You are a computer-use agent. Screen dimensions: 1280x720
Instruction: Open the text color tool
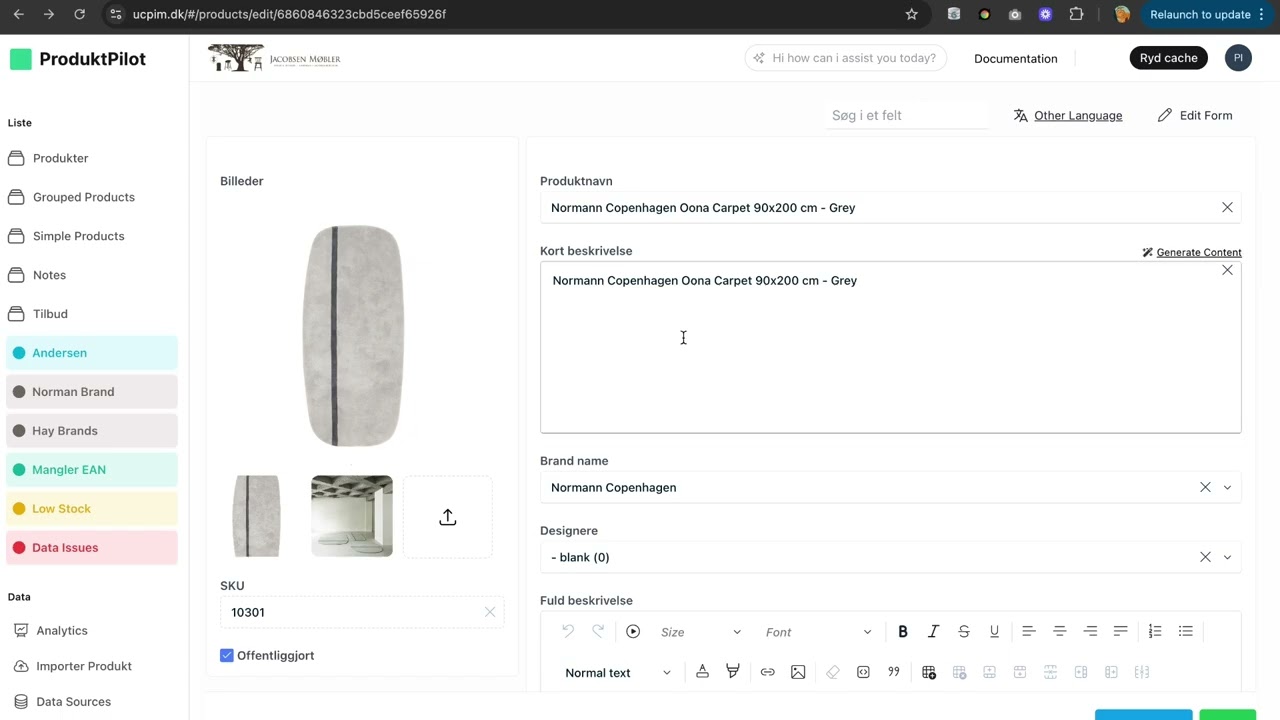702,672
